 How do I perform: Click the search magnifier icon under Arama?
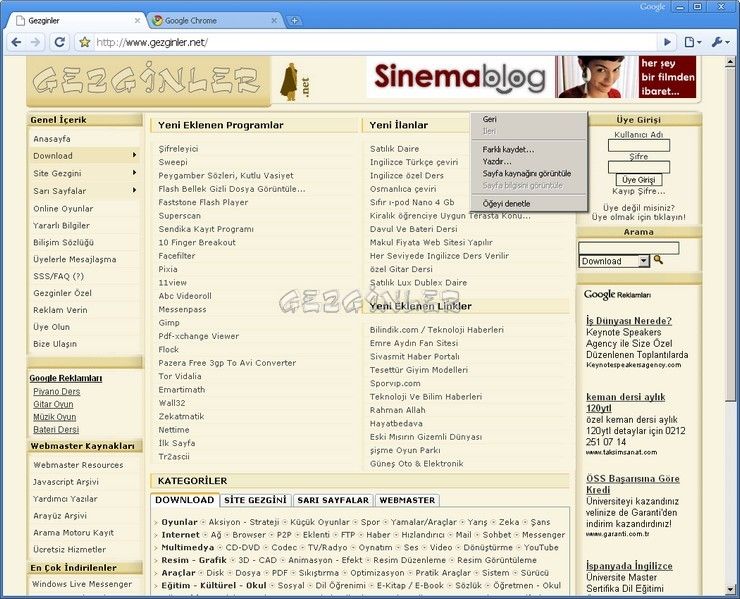click(658, 260)
